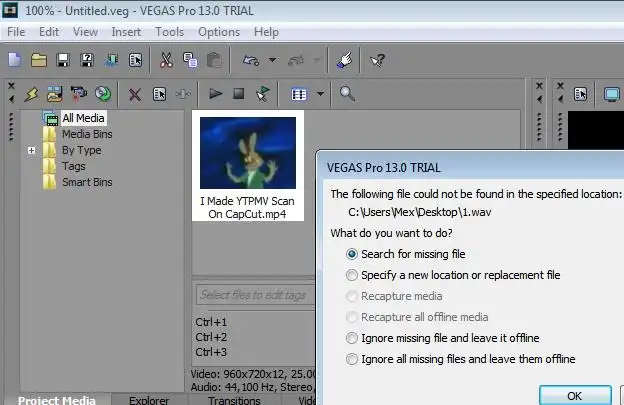
Task: Toggle Auto Preview icon
Action: [263, 94]
